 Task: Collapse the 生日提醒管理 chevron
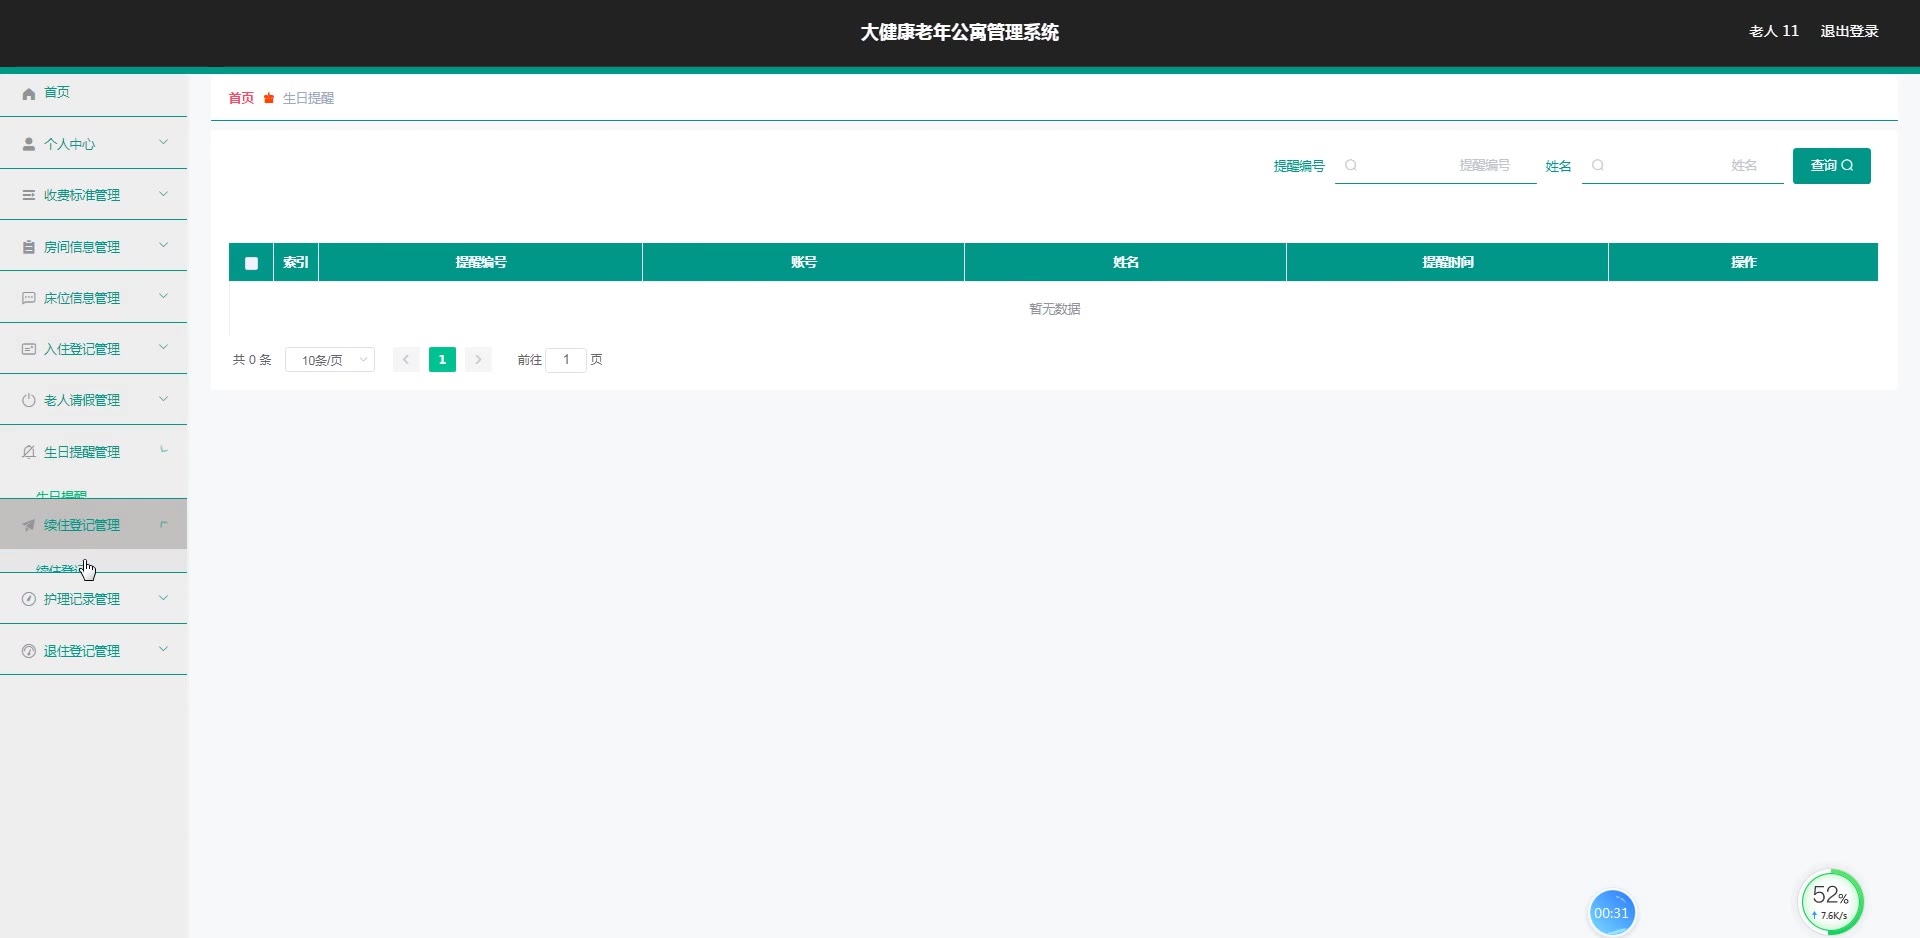[164, 451]
